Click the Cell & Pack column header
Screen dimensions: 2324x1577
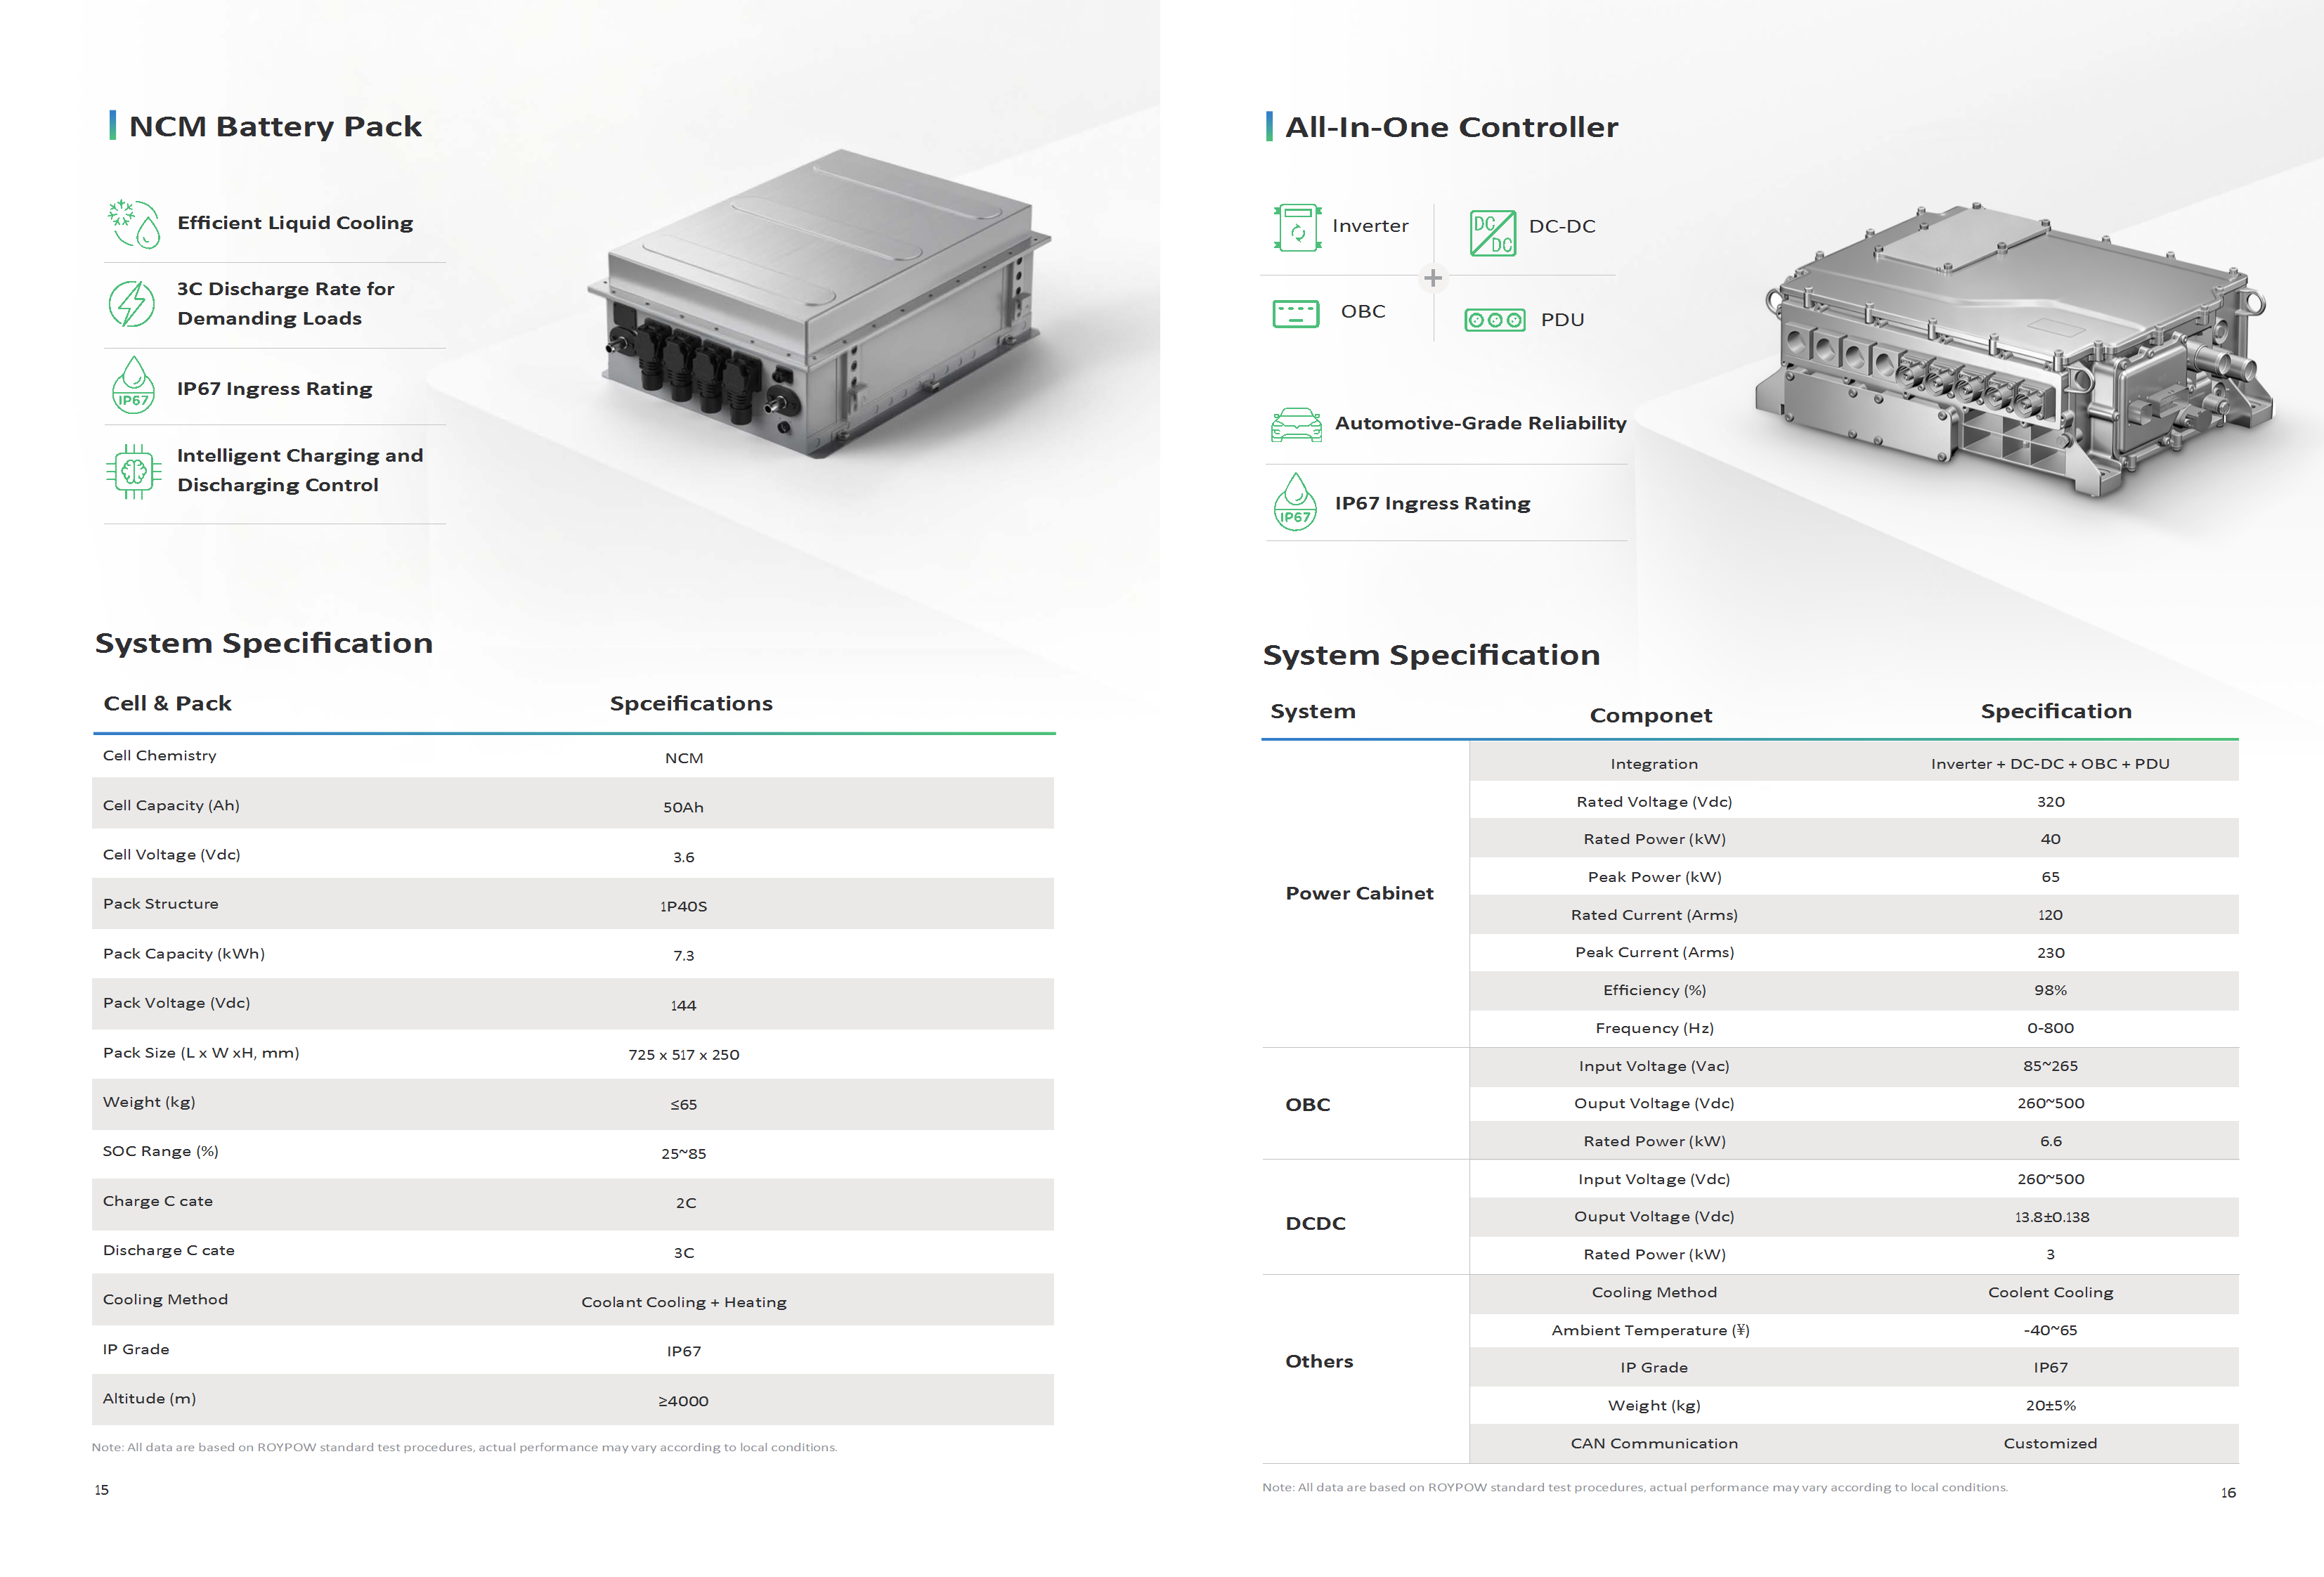coord(168,703)
